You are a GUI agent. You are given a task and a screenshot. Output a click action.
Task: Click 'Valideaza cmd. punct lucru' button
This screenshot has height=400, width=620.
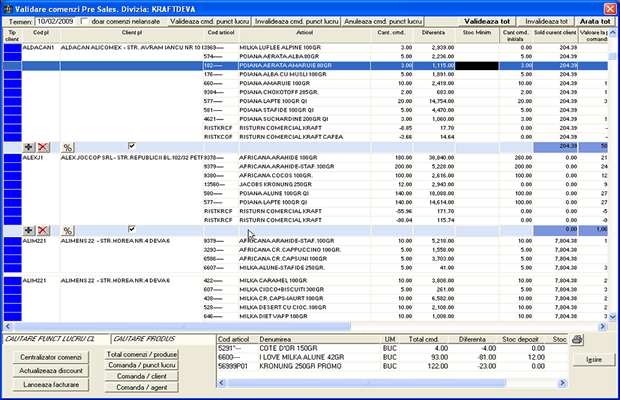[209, 21]
